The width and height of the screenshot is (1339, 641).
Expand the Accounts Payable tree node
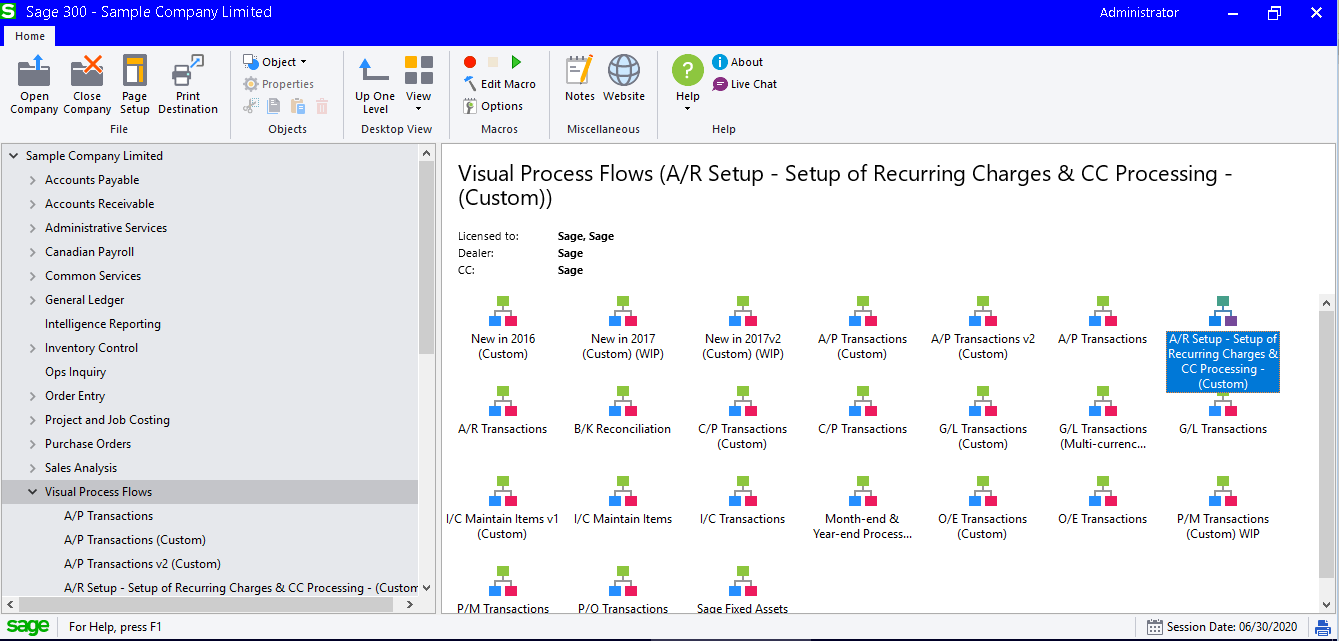point(33,180)
